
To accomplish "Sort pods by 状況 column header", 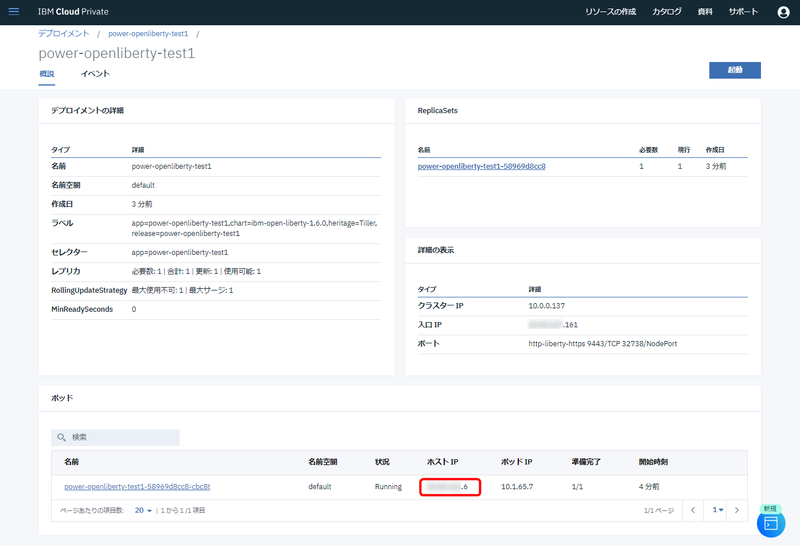I will [382, 462].
